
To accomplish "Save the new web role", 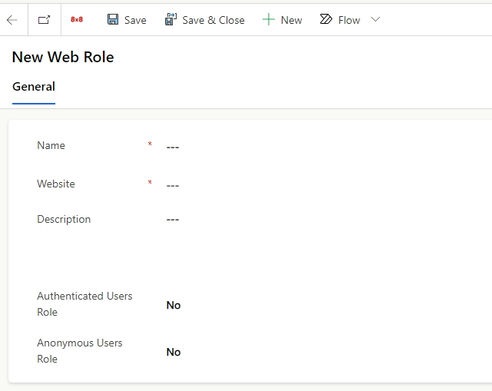I will [x=126, y=20].
